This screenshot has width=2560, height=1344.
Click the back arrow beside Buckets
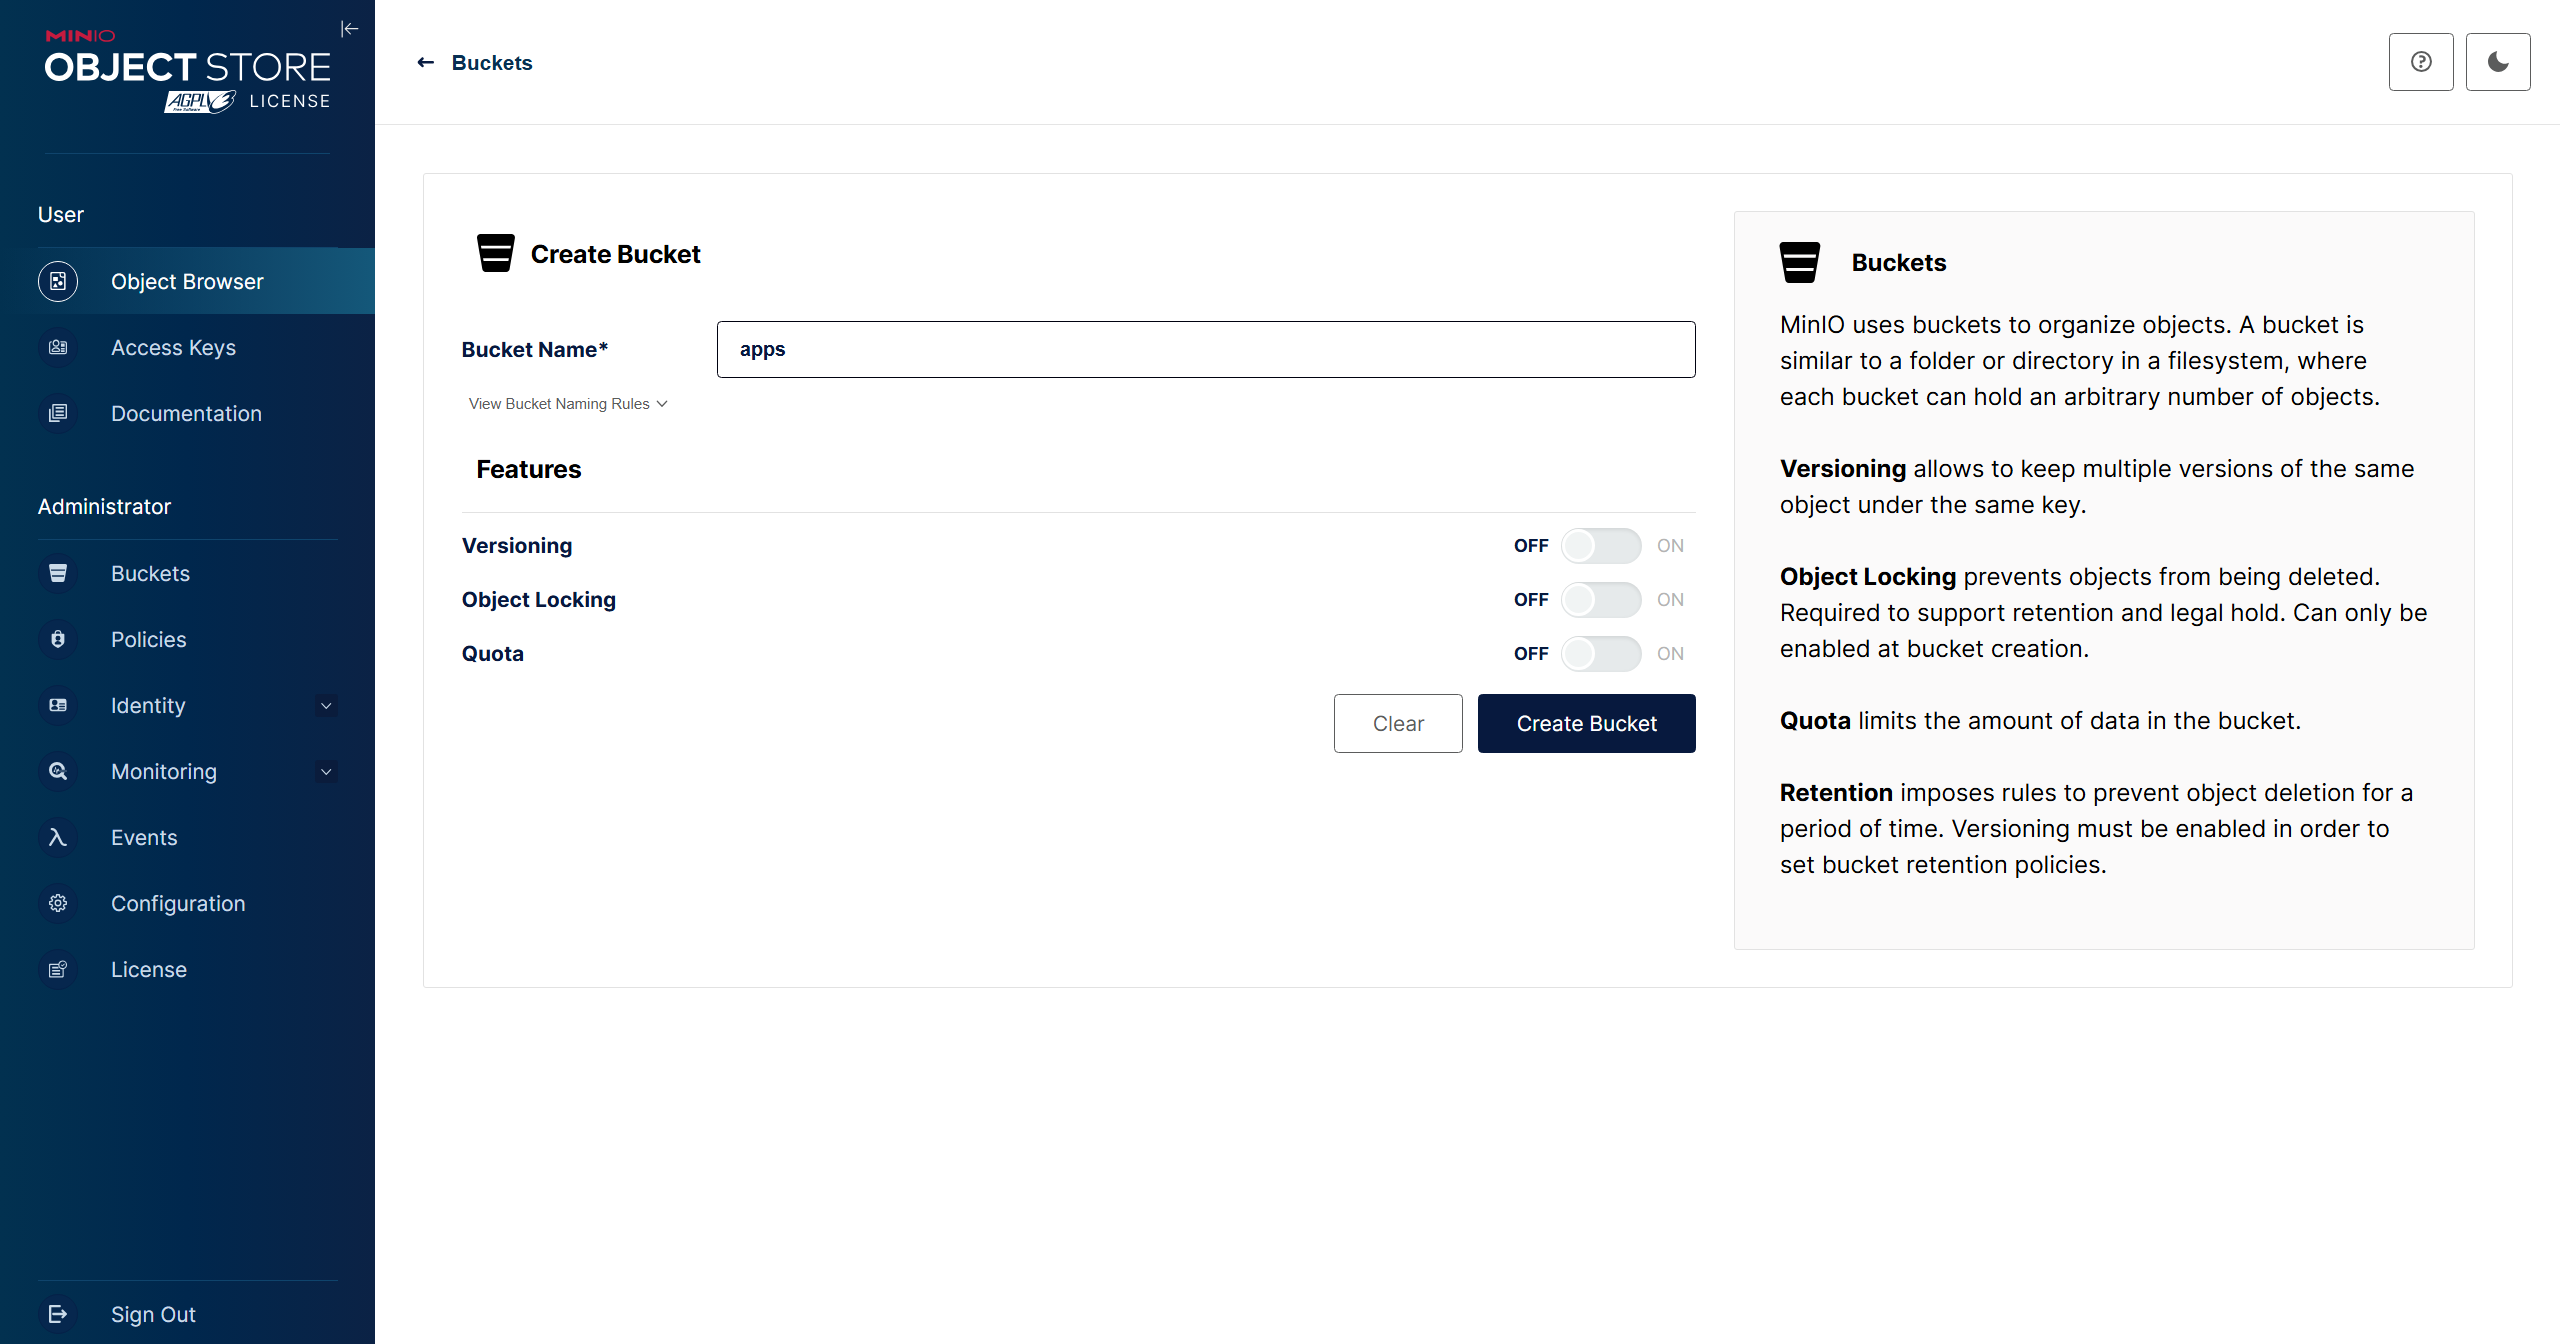point(426,63)
